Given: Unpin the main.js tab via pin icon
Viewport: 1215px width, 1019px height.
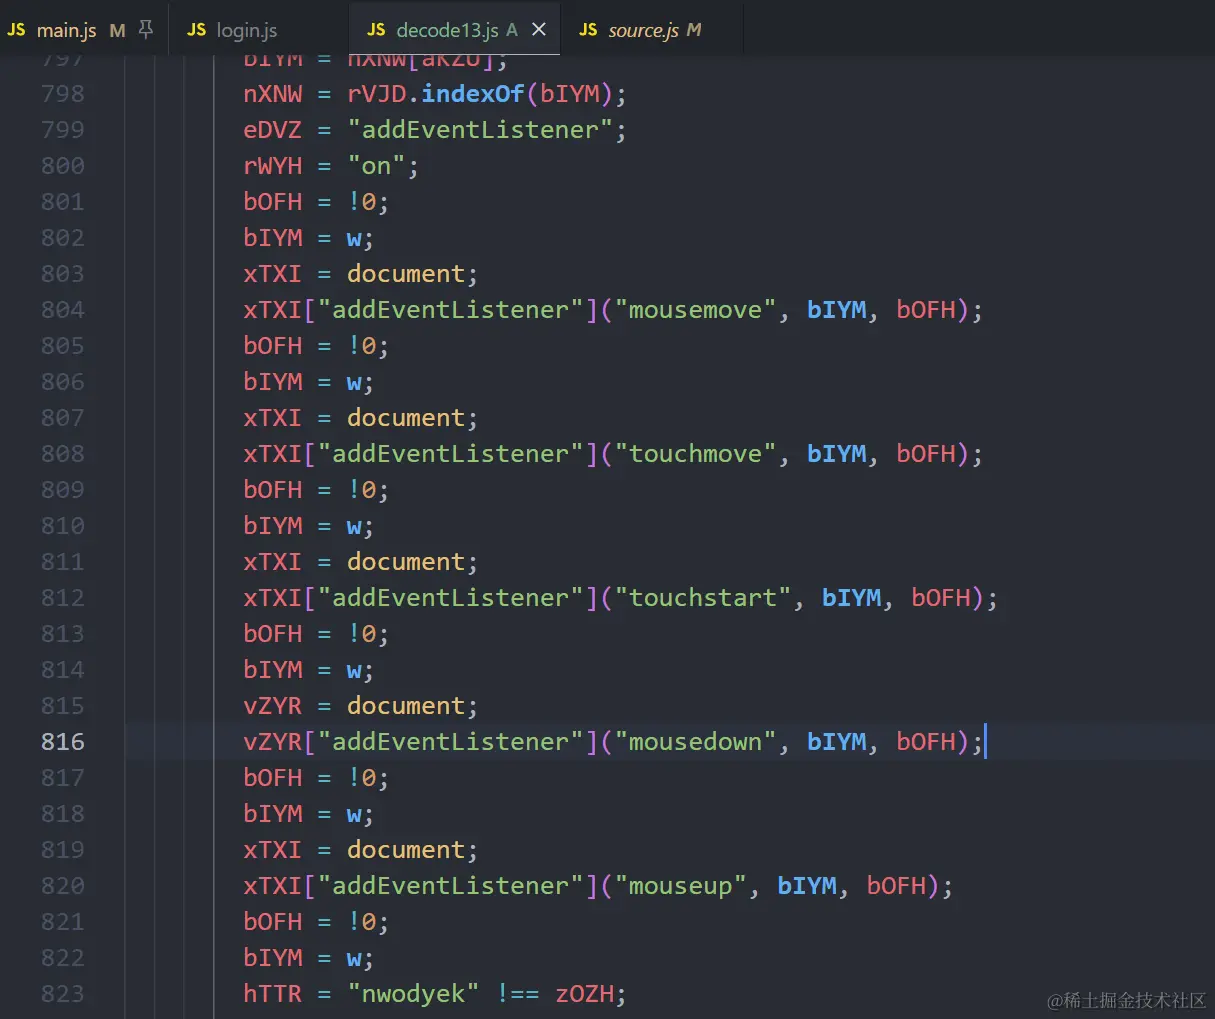Looking at the screenshot, I should click(x=146, y=30).
